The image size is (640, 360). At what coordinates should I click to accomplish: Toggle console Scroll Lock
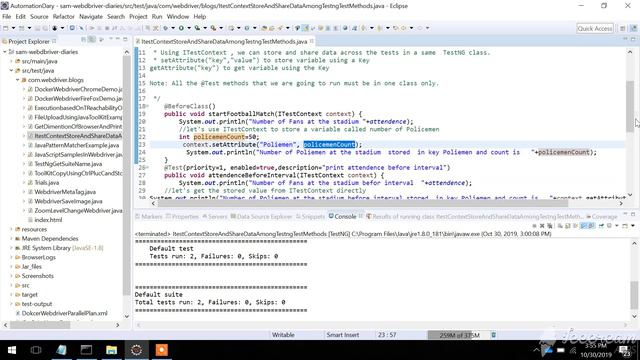(x=567, y=226)
